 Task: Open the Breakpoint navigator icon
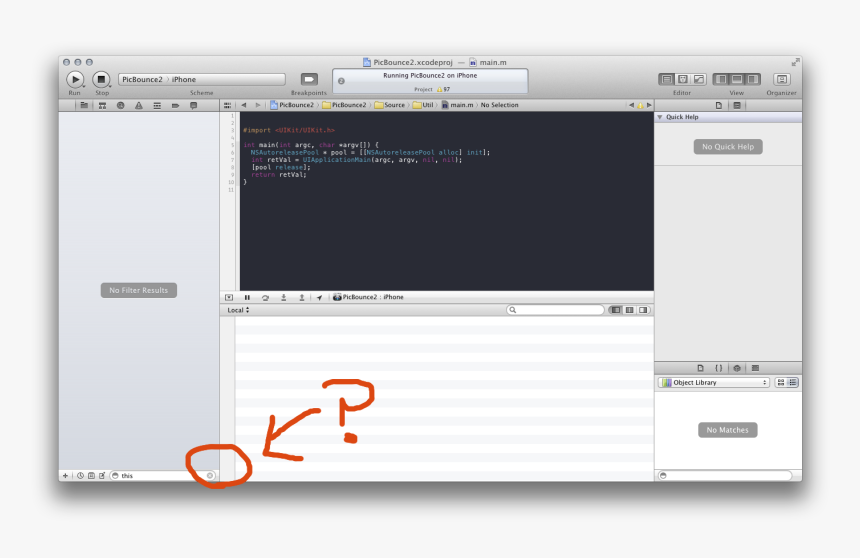click(175, 105)
